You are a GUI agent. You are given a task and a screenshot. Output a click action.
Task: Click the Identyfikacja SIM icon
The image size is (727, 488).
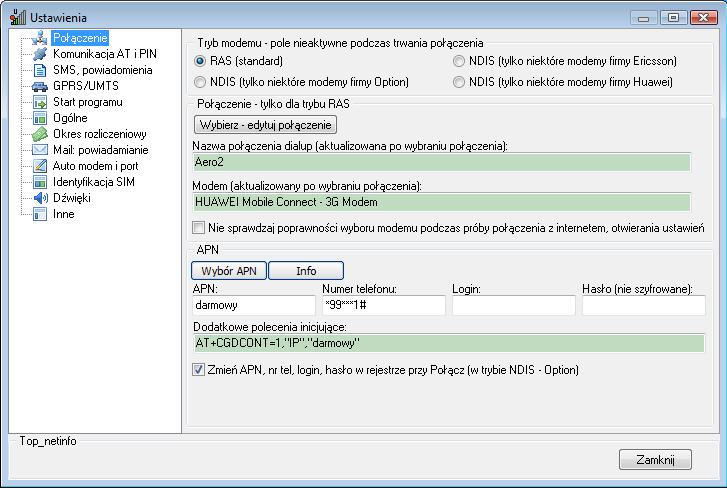pos(40,182)
